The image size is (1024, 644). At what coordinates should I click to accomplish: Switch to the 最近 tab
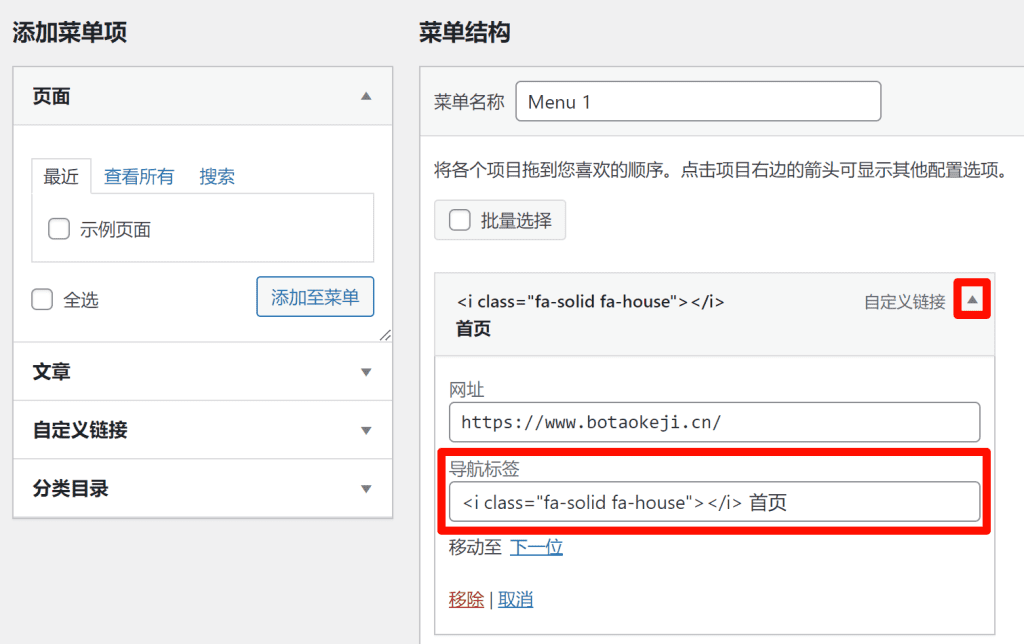tap(61, 177)
